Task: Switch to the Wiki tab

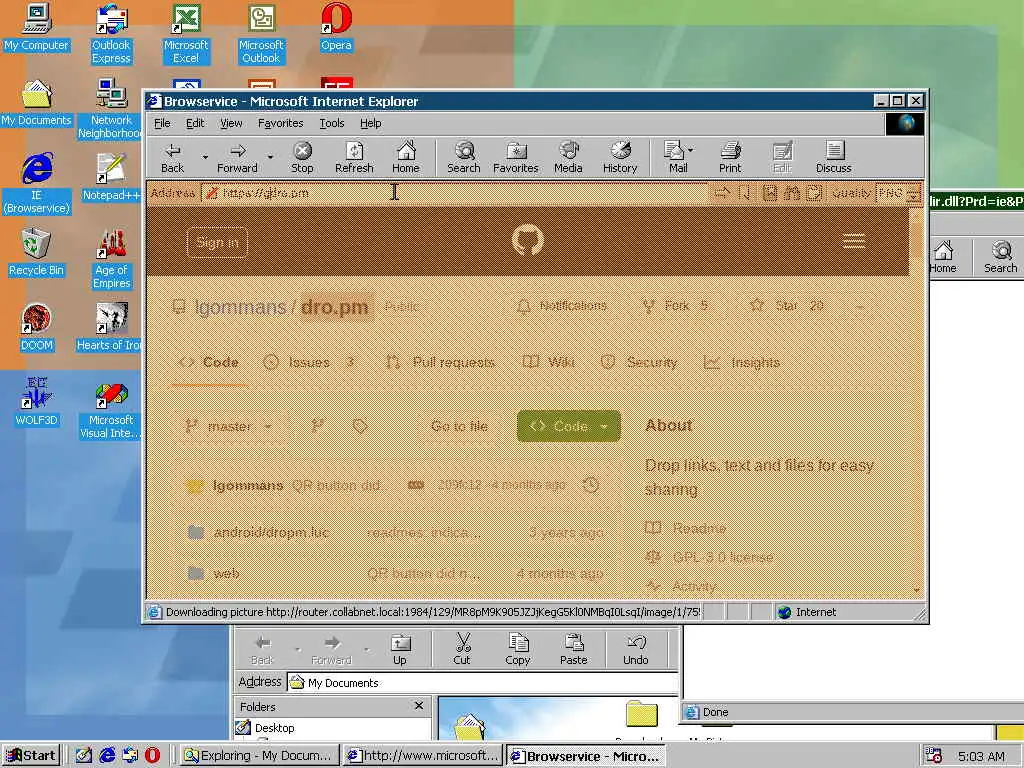Action: pos(549,362)
